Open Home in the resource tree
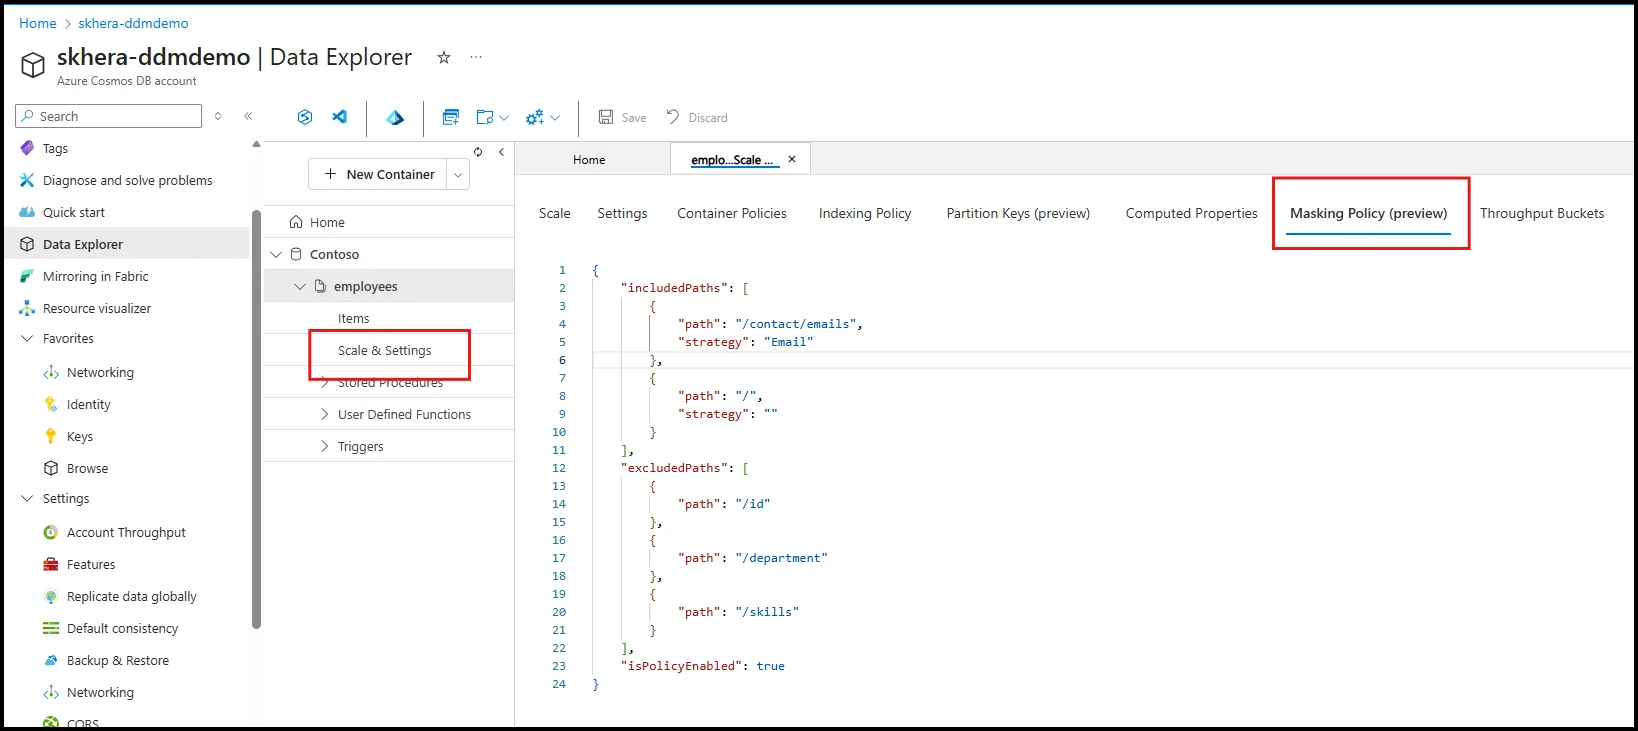Screen dimensions: 1638x731 coord(327,222)
